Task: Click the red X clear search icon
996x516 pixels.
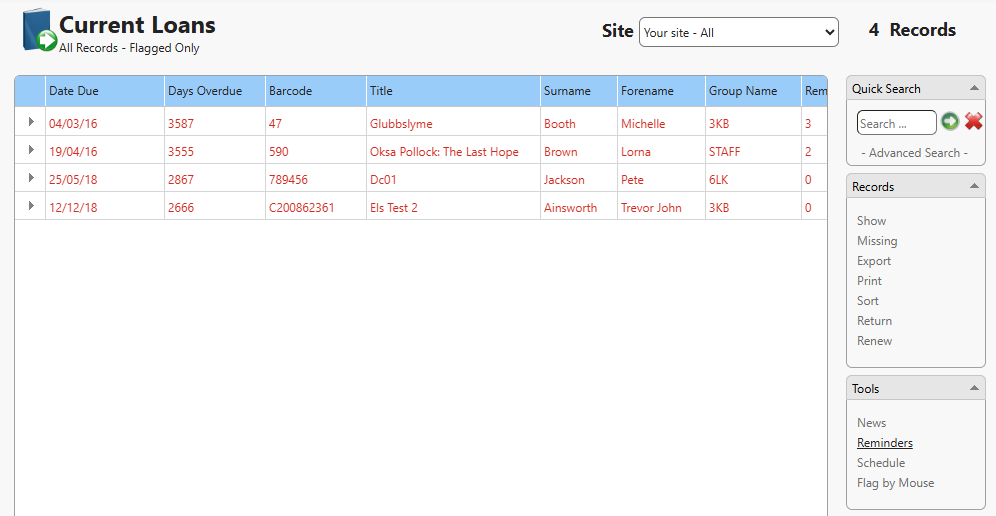Action: pyautogui.click(x=973, y=122)
